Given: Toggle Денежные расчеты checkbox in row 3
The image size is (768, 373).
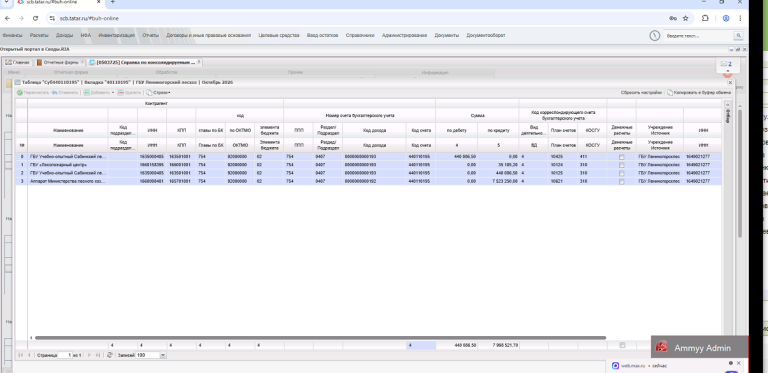Looking at the screenshot, I should pos(622,181).
